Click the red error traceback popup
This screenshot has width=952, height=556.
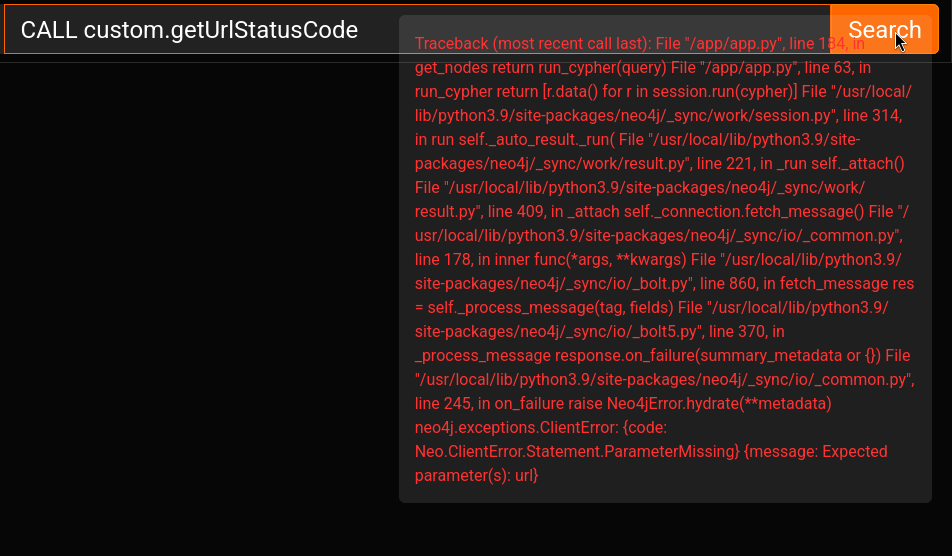pos(665,260)
